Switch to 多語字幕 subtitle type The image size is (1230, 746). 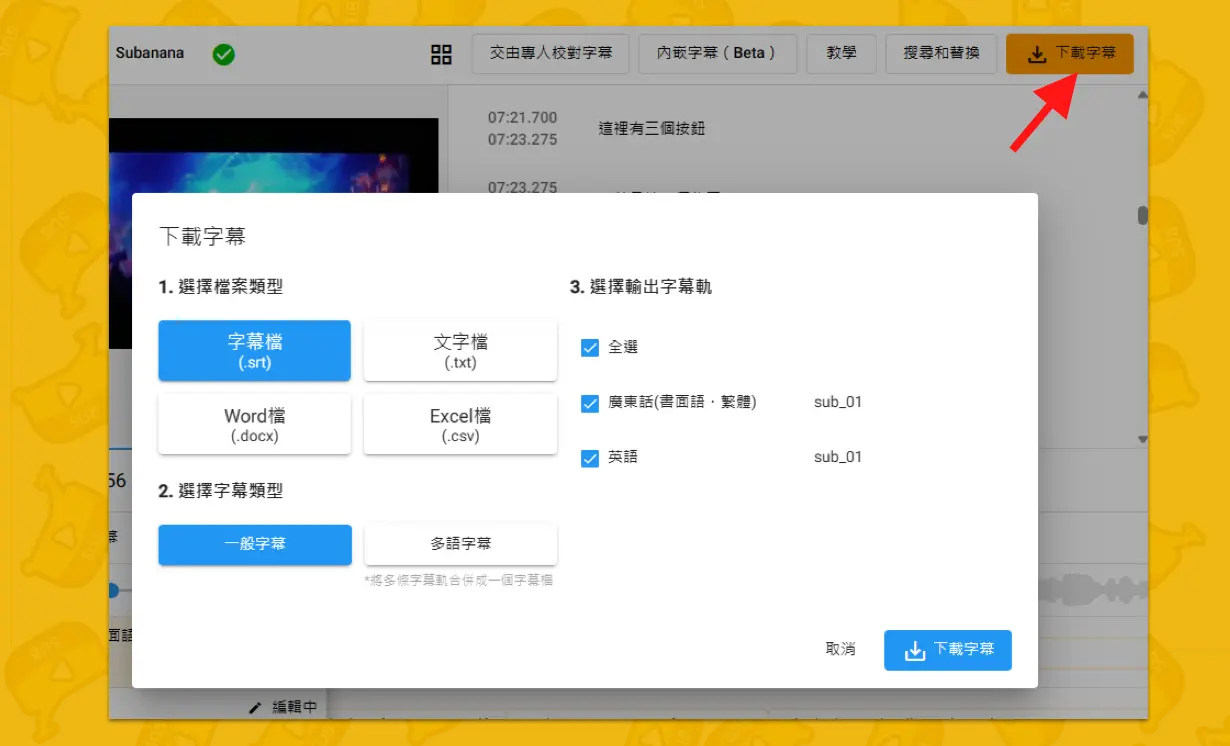[x=460, y=544]
